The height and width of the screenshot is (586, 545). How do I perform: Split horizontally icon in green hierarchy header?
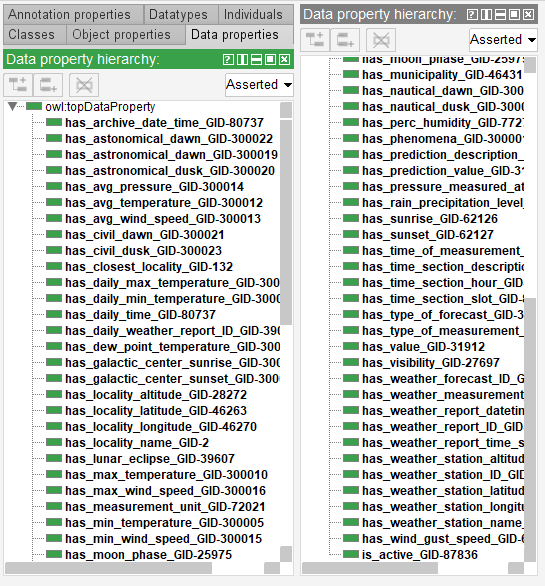point(256,59)
